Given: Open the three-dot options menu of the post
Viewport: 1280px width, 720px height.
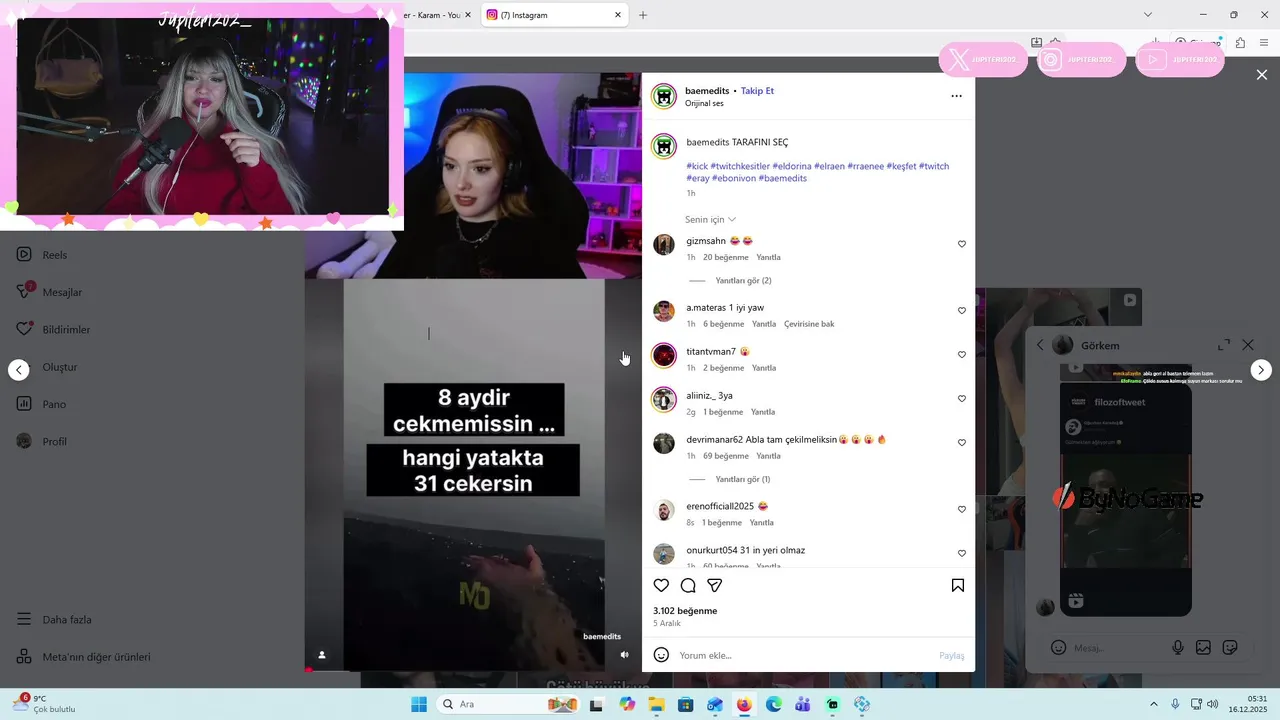Looking at the screenshot, I should pos(956,96).
